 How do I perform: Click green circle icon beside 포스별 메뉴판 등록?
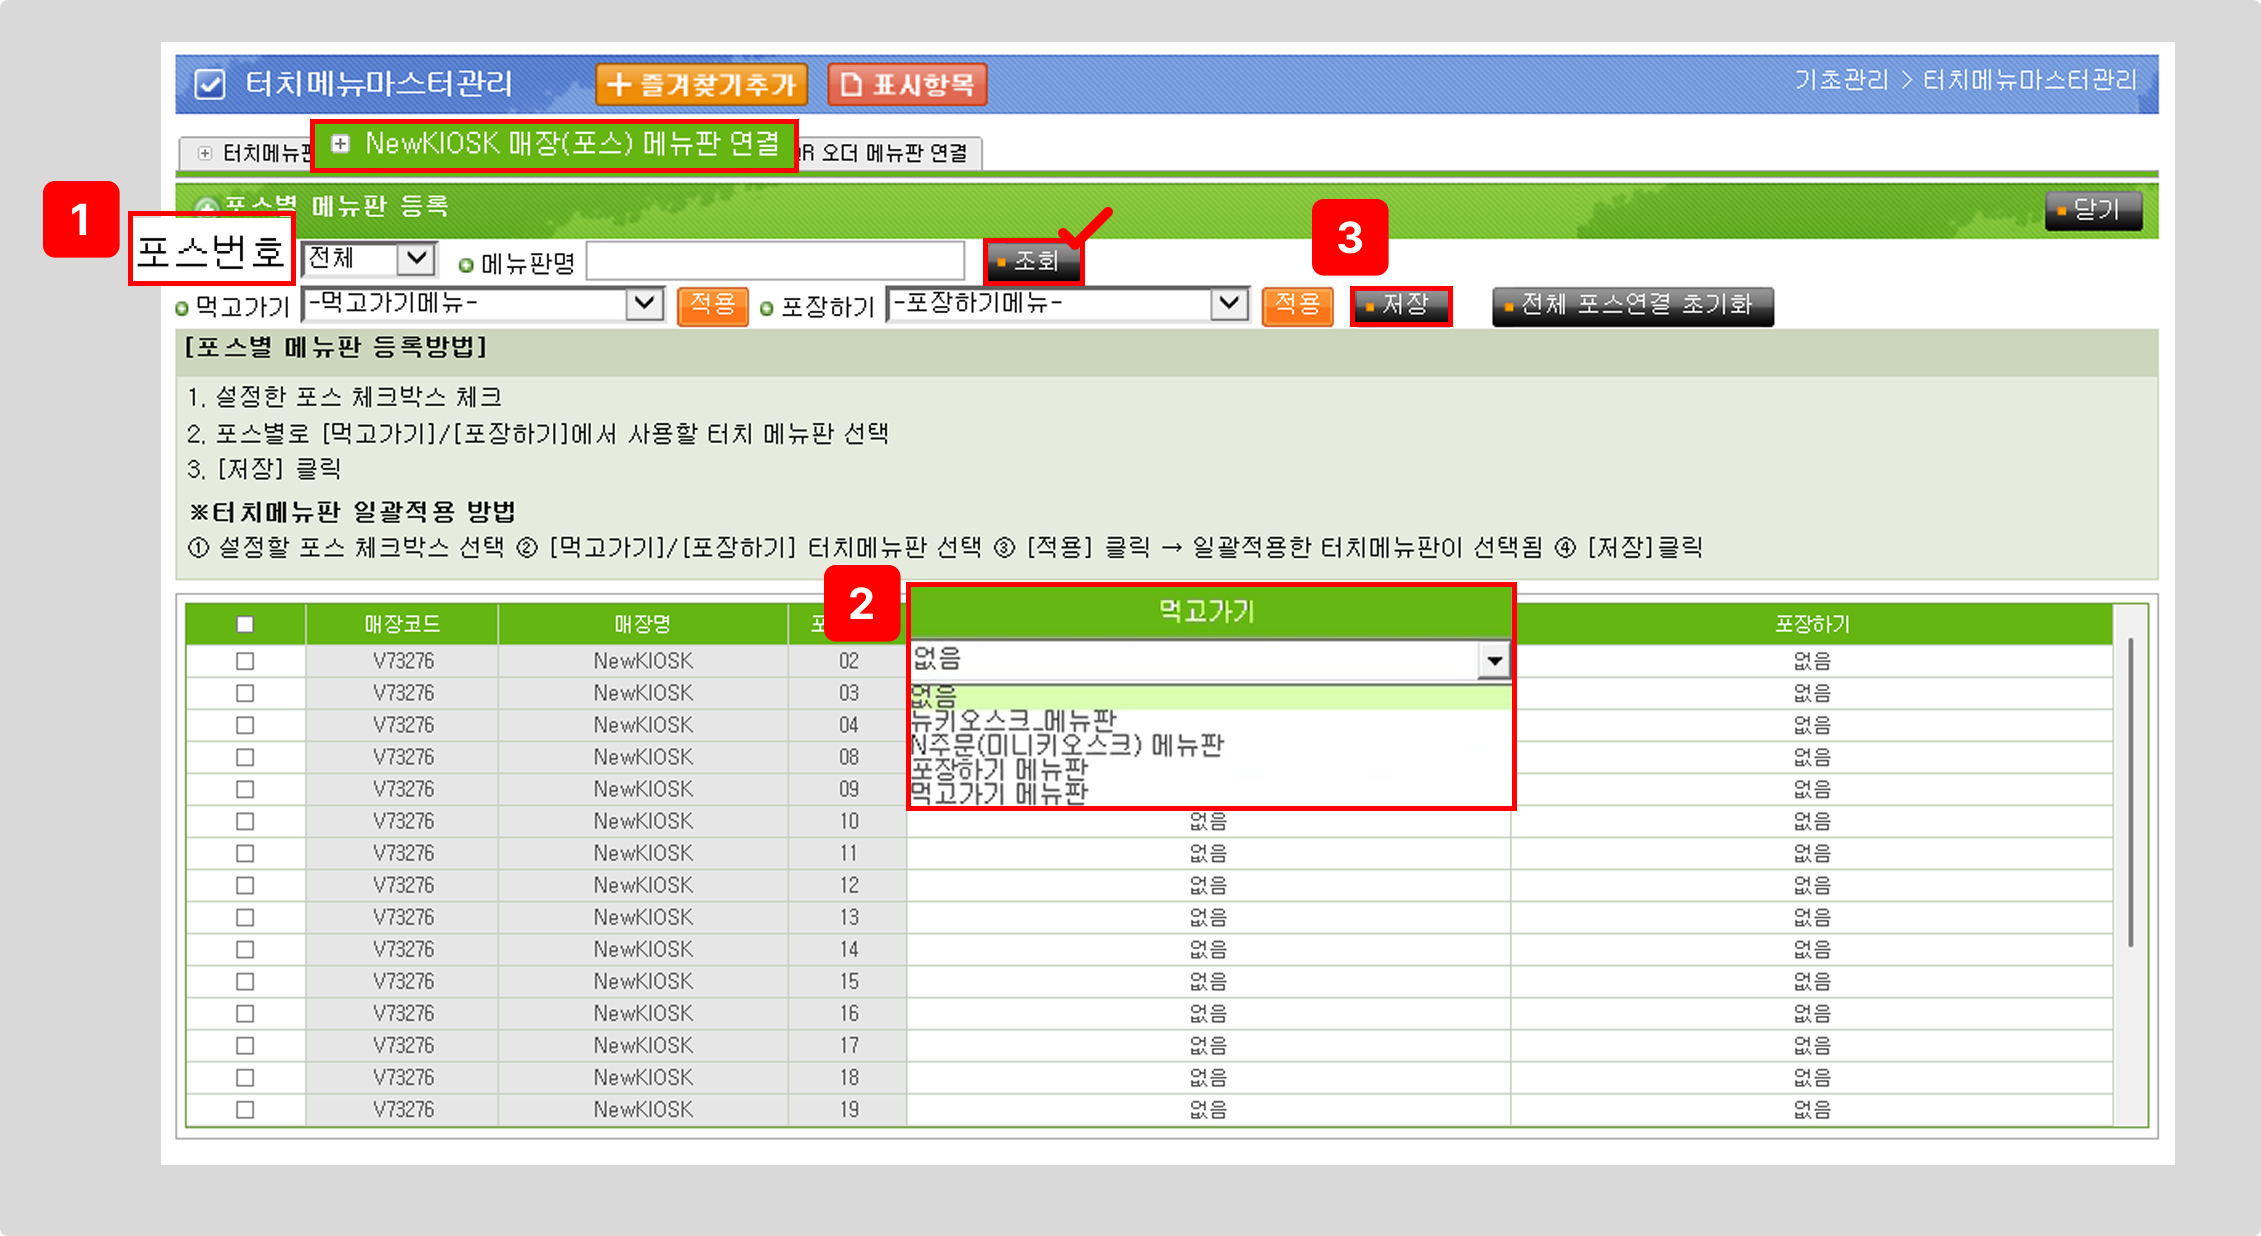206,207
